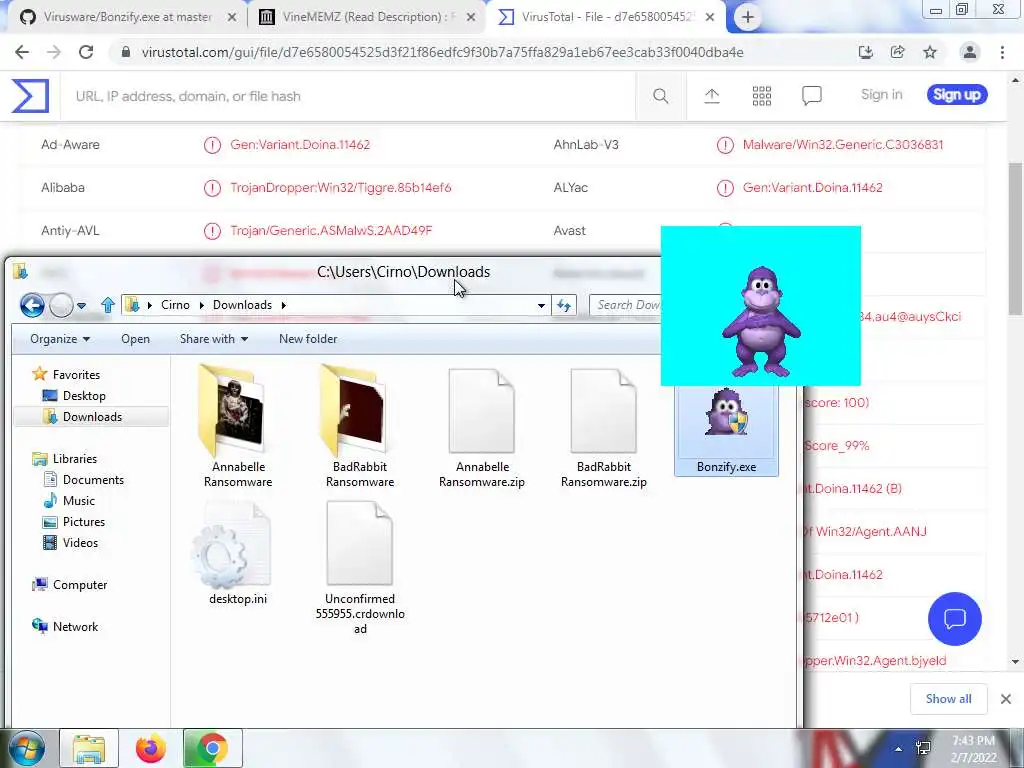
Task: Open the recent pages dropdown arrow
Action: 81,306
